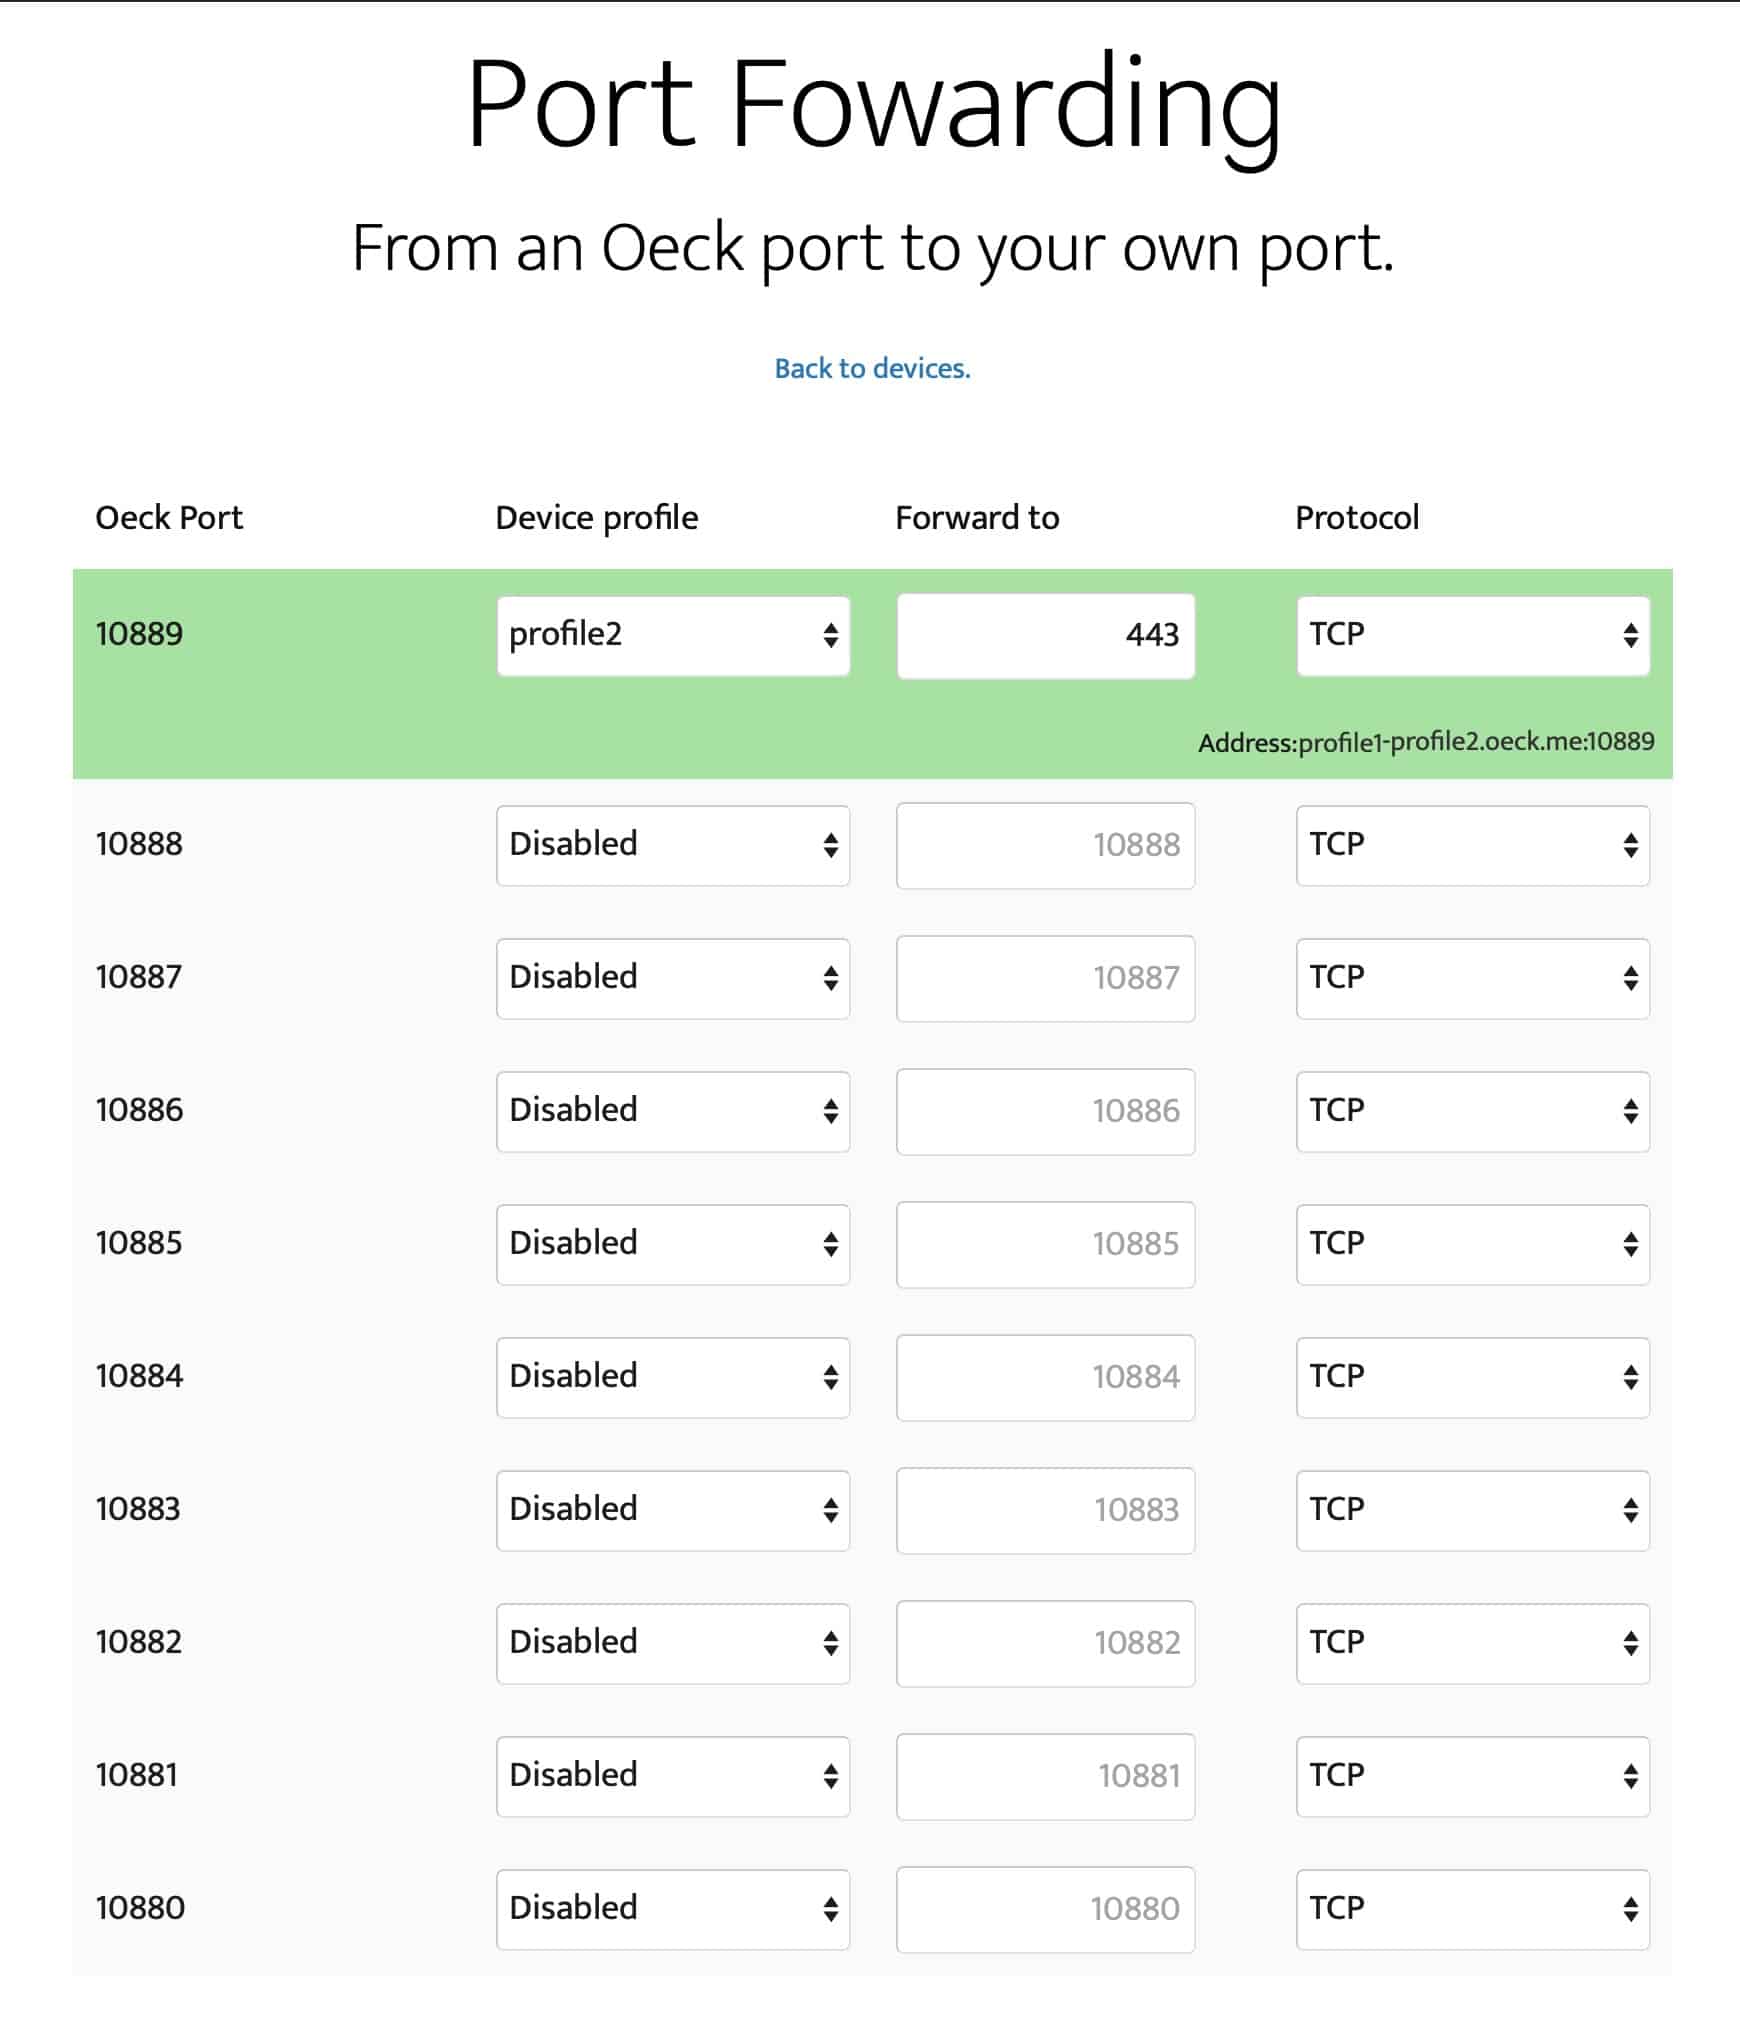This screenshot has width=1740, height=2020.
Task: Click the Forward to field for port 10885
Action: [1046, 1244]
